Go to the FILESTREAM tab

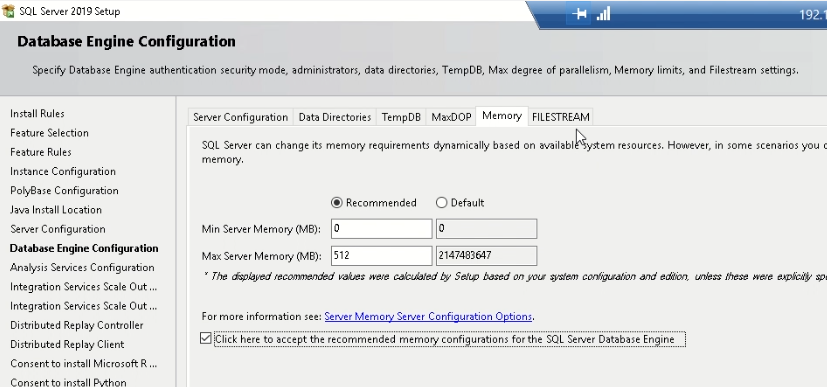(x=561, y=117)
